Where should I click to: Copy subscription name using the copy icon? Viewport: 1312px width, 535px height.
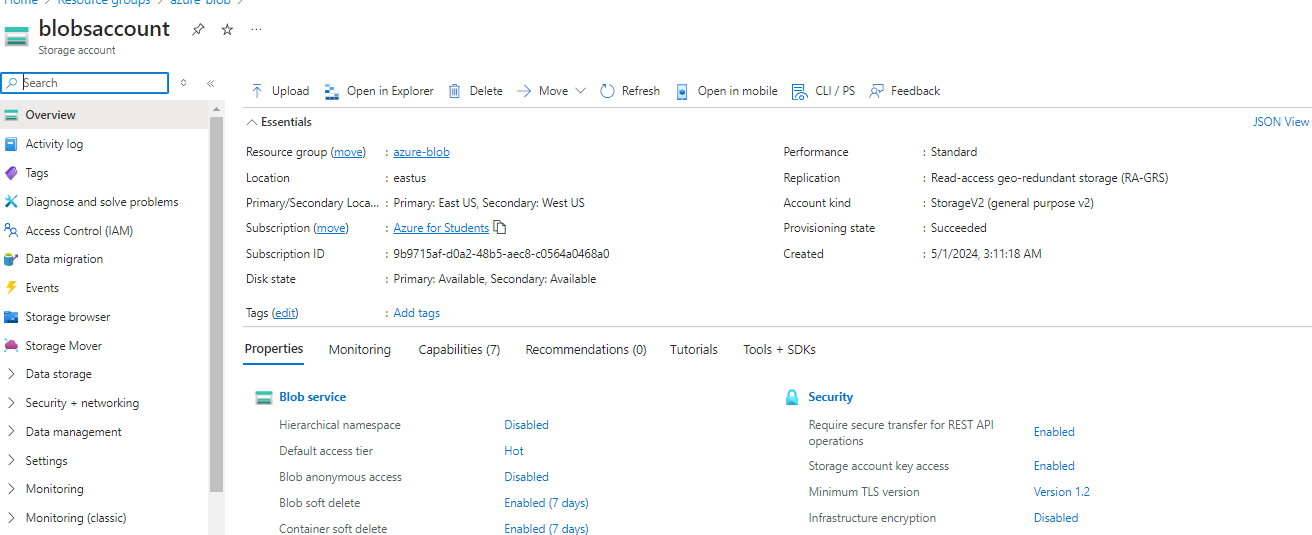[x=500, y=227]
